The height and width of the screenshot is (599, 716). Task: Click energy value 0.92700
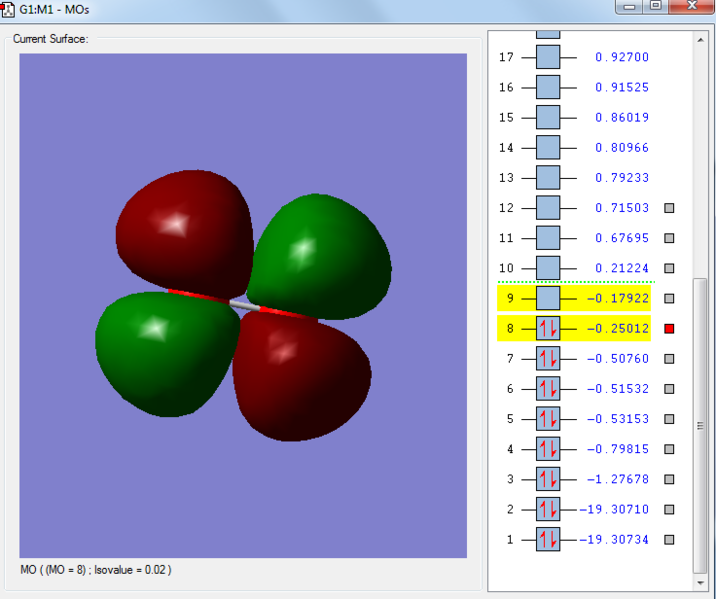coord(622,57)
